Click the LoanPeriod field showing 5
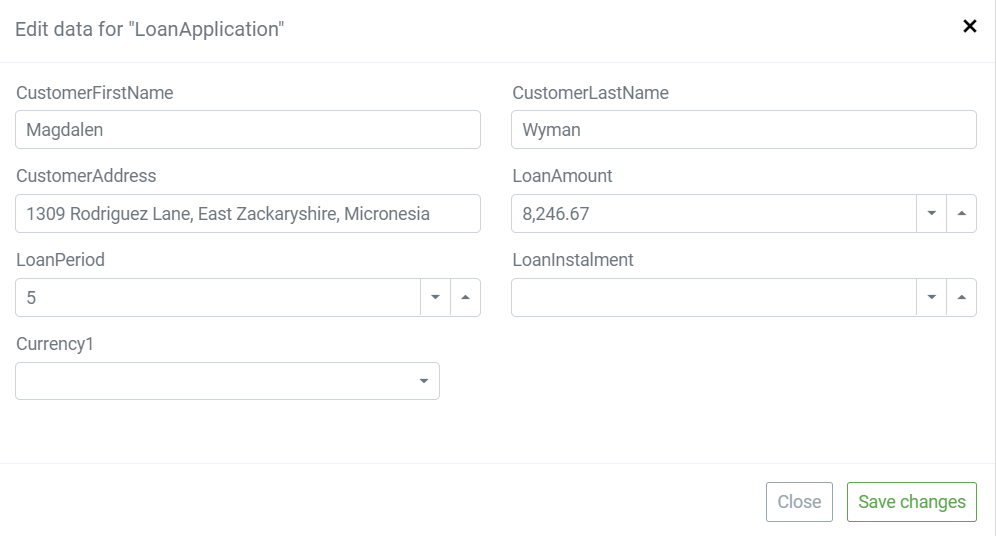This screenshot has height=536, width=996. pyautogui.click(x=218, y=297)
